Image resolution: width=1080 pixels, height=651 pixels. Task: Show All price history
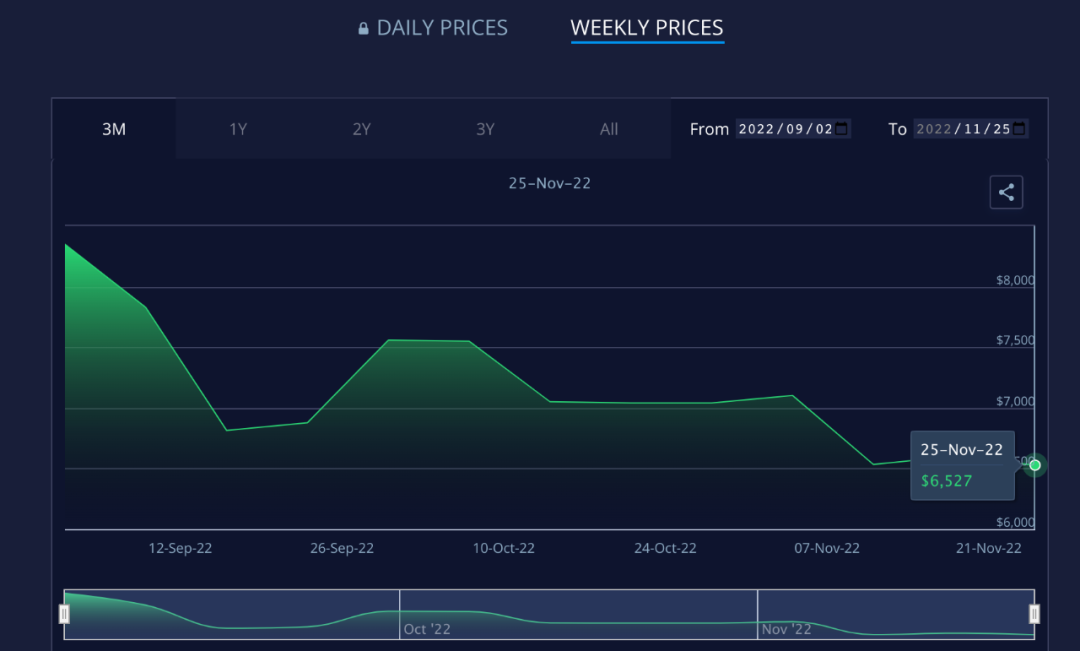(609, 129)
